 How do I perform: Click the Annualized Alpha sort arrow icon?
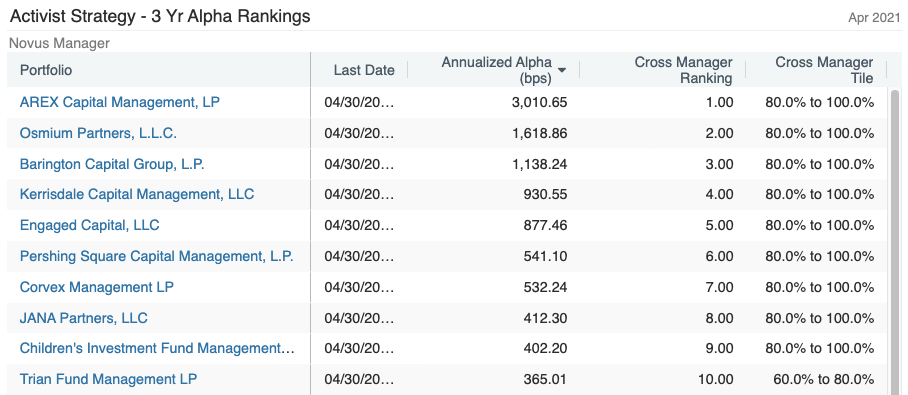click(561, 70)
